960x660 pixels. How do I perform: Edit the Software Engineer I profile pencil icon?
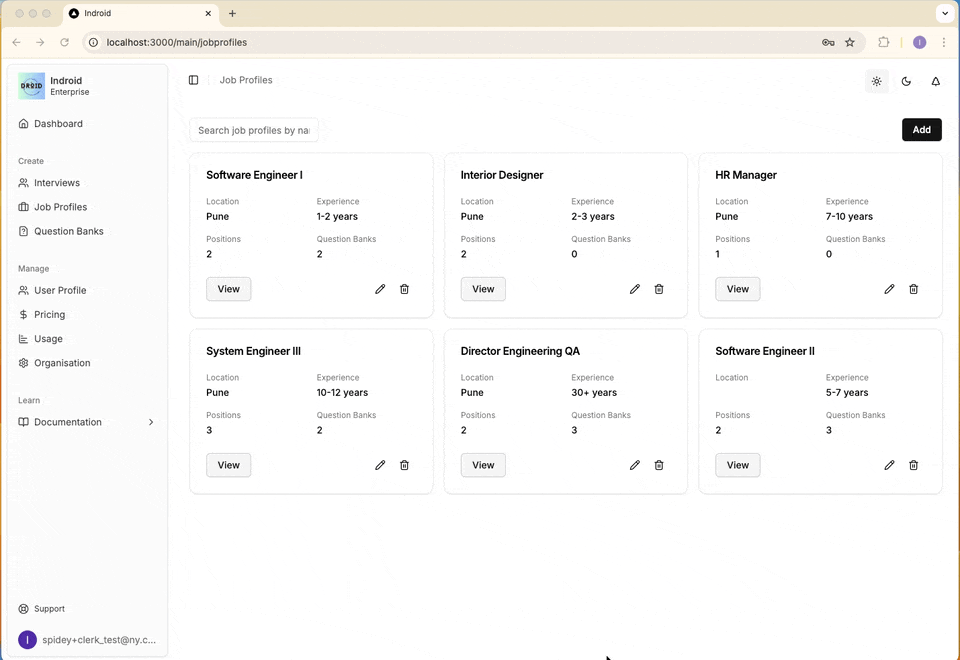click(380, 289)
